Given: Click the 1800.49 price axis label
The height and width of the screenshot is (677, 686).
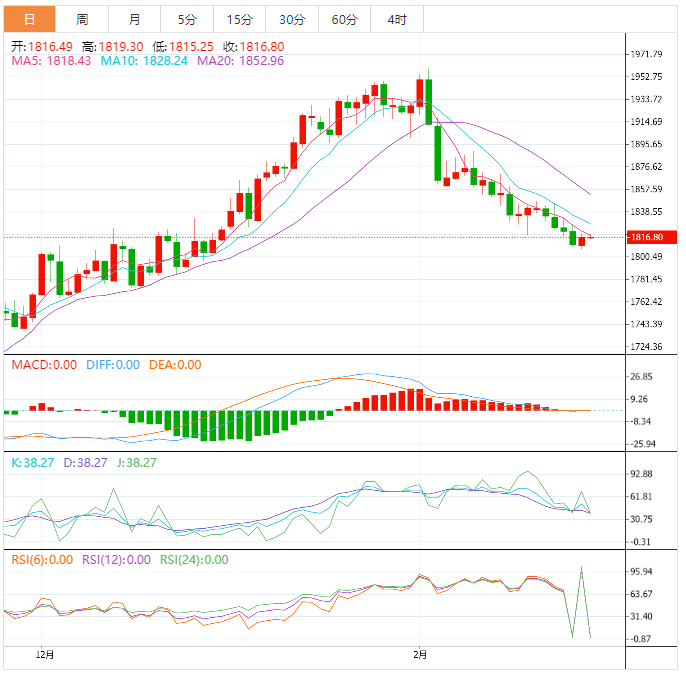Looking at the screenshot, I should pos(646,256).
